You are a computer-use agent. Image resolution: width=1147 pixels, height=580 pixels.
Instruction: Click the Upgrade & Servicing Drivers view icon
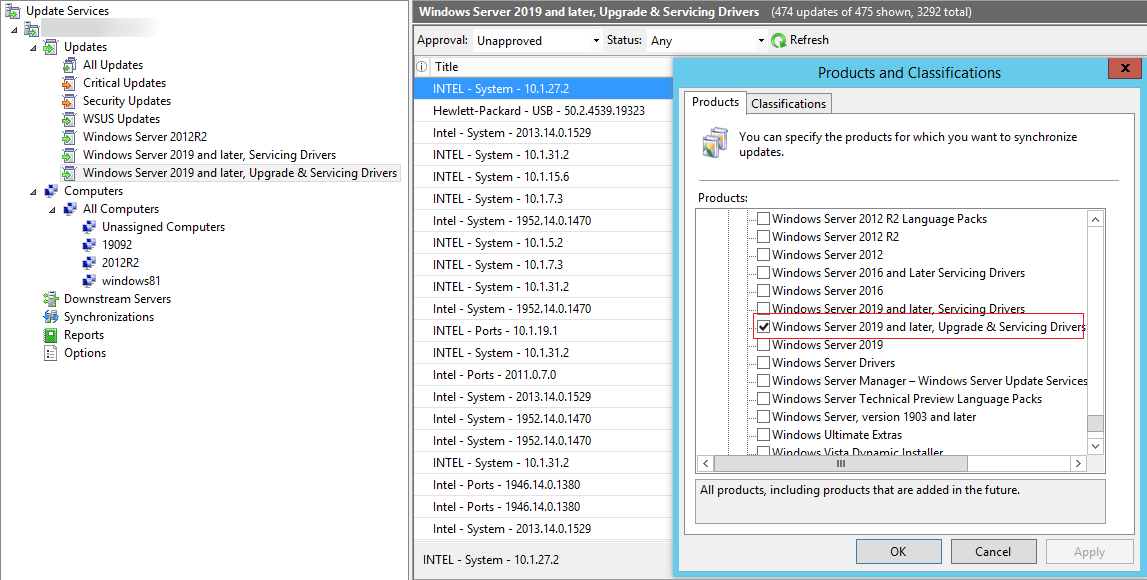pos(69,173)
